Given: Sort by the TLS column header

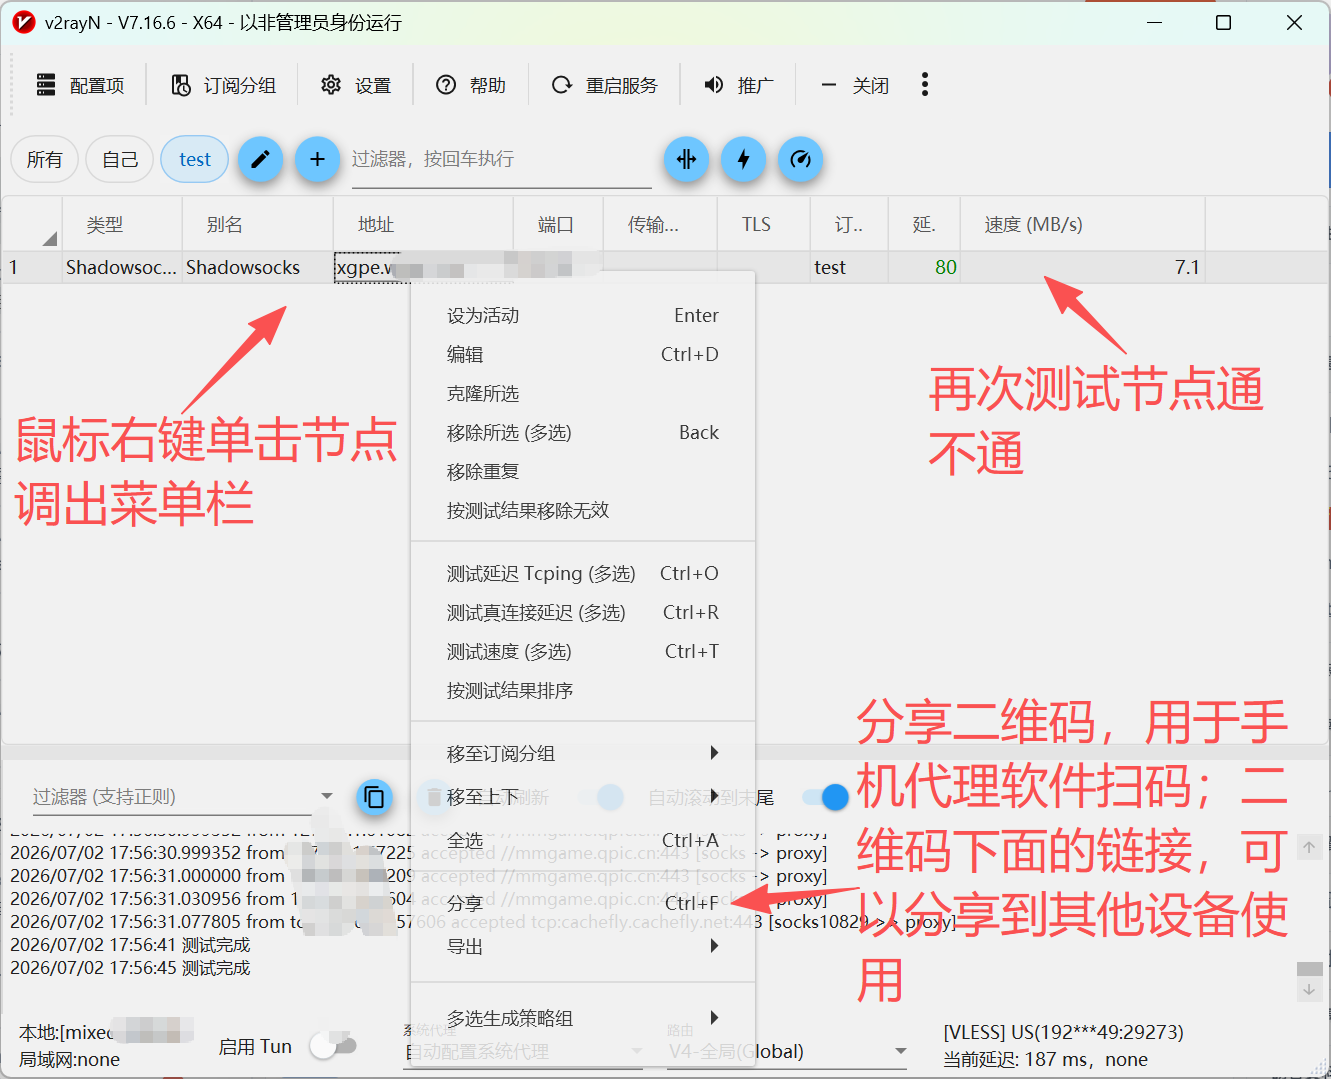Looking at the screenshot, I should point(763,224).
